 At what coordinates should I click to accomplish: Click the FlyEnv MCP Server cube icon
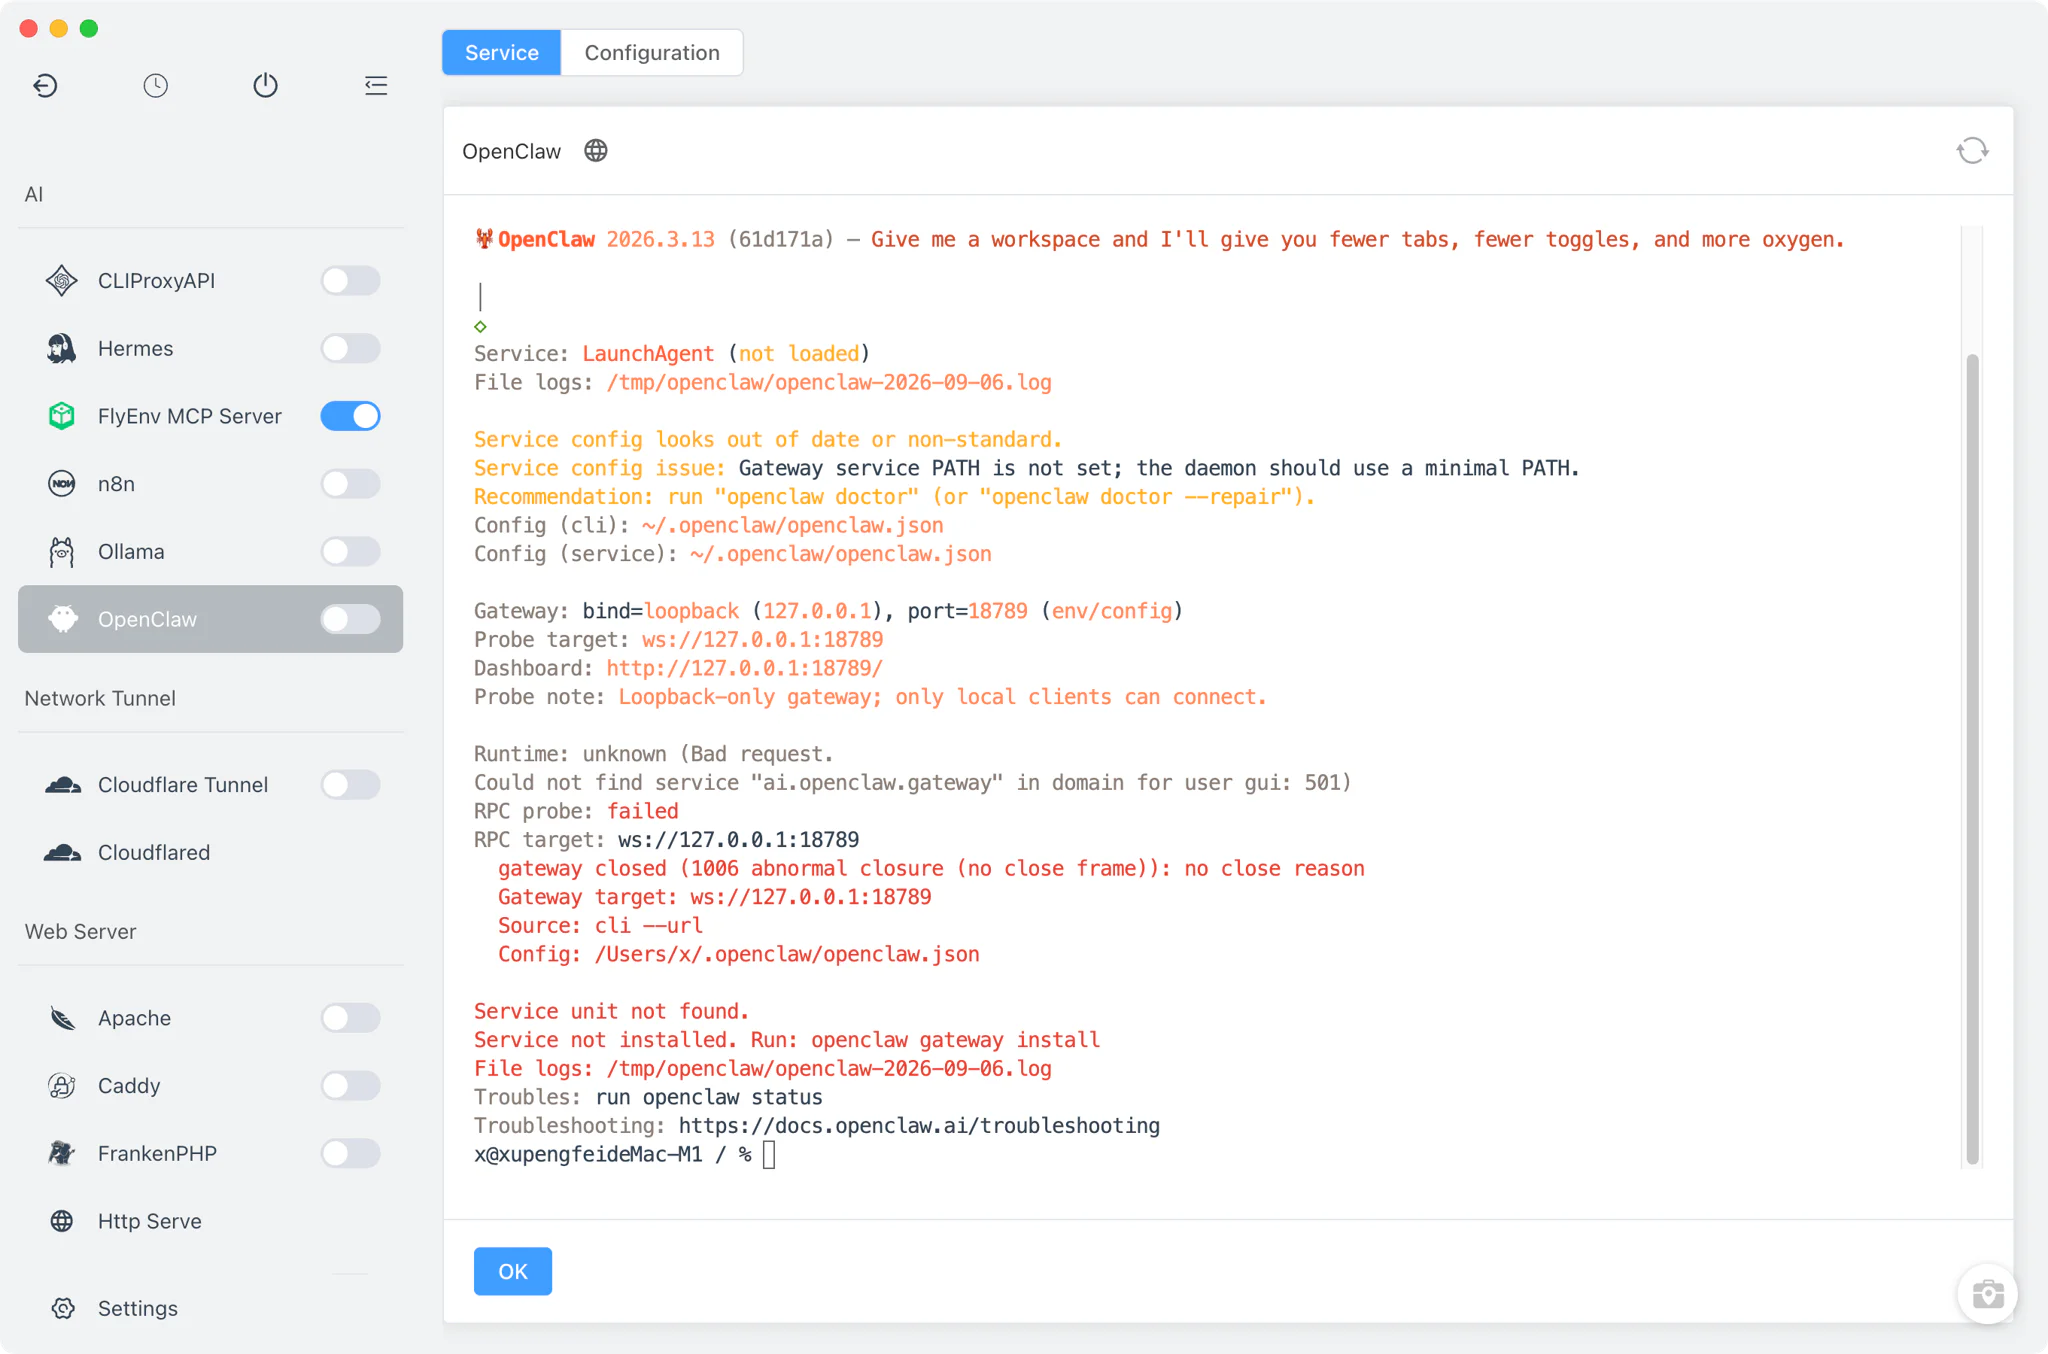click(x=62, y=416)
